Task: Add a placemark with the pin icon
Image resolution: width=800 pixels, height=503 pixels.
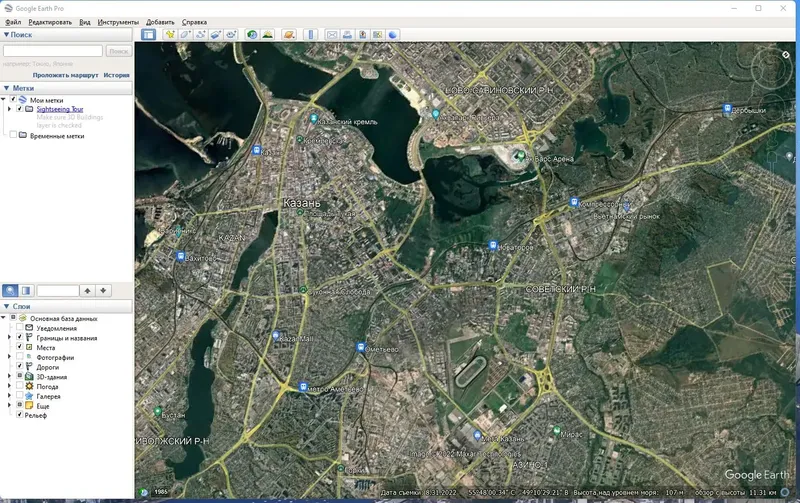Action: (x=170, y=35)
